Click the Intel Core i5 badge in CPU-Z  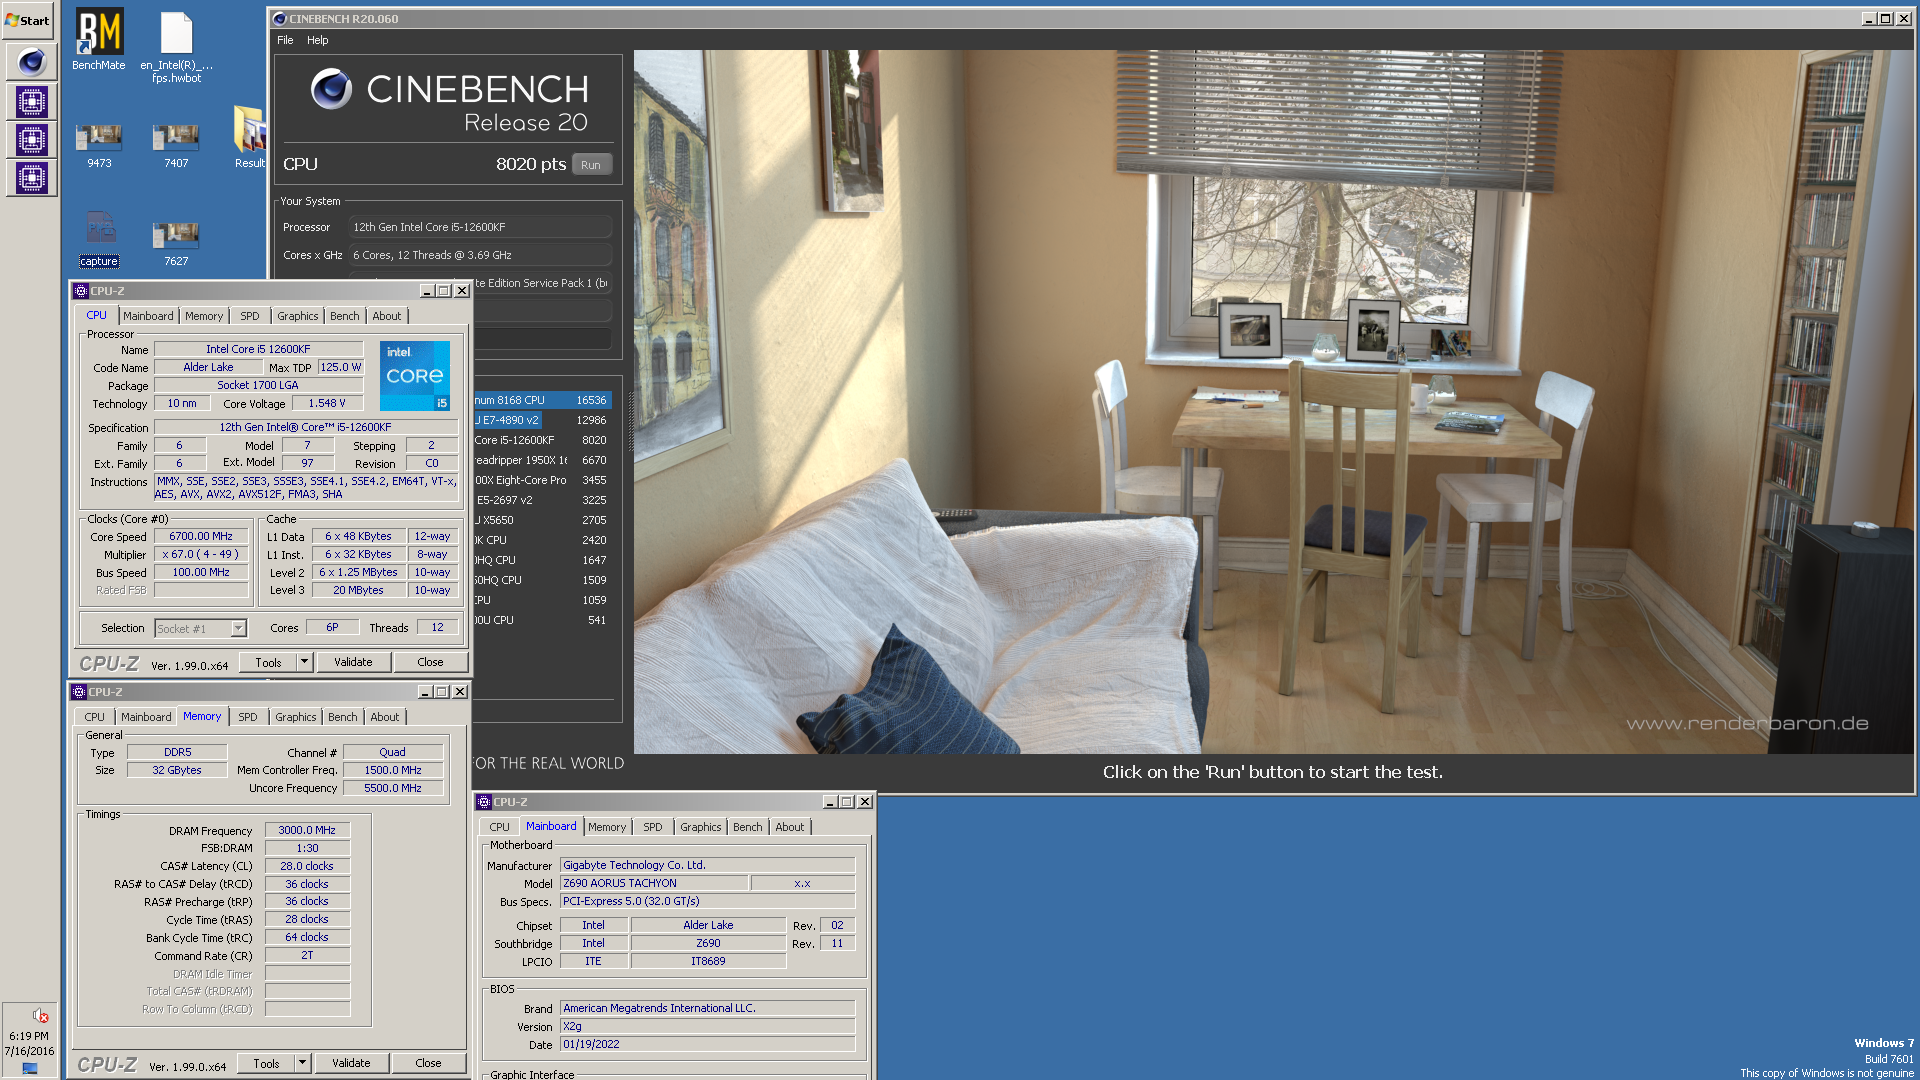[x=415, y=376]
